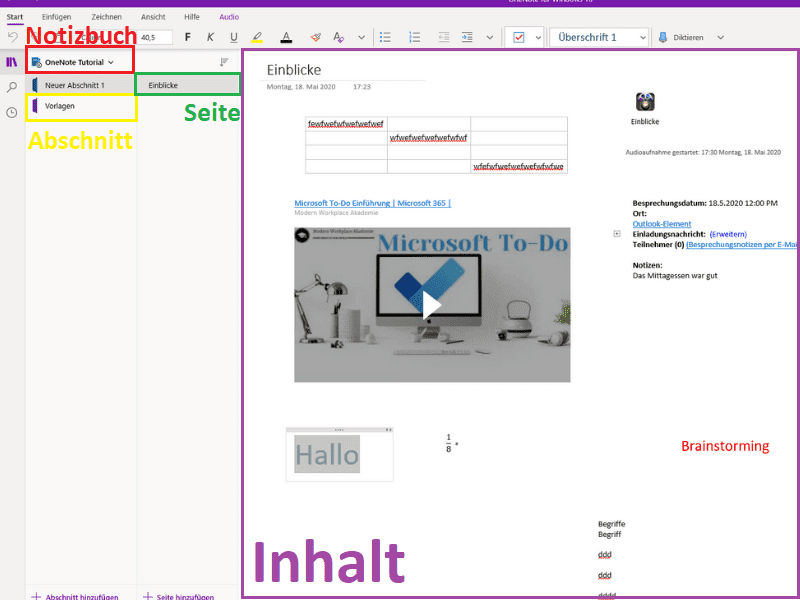Increase the paragraph indent

pos(466,37)
